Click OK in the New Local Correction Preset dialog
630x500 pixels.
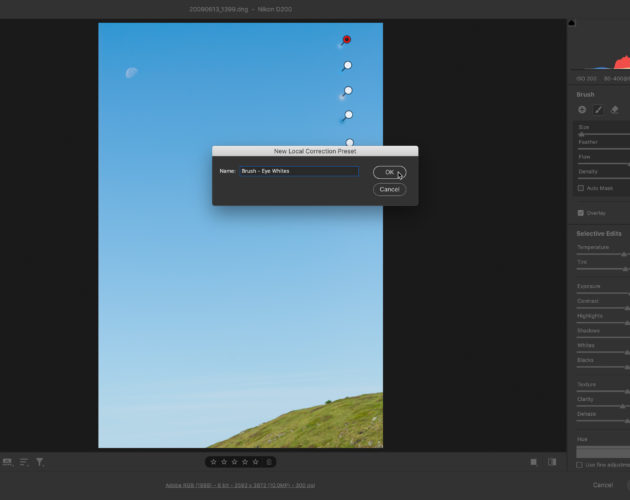[x=389, y=172]
